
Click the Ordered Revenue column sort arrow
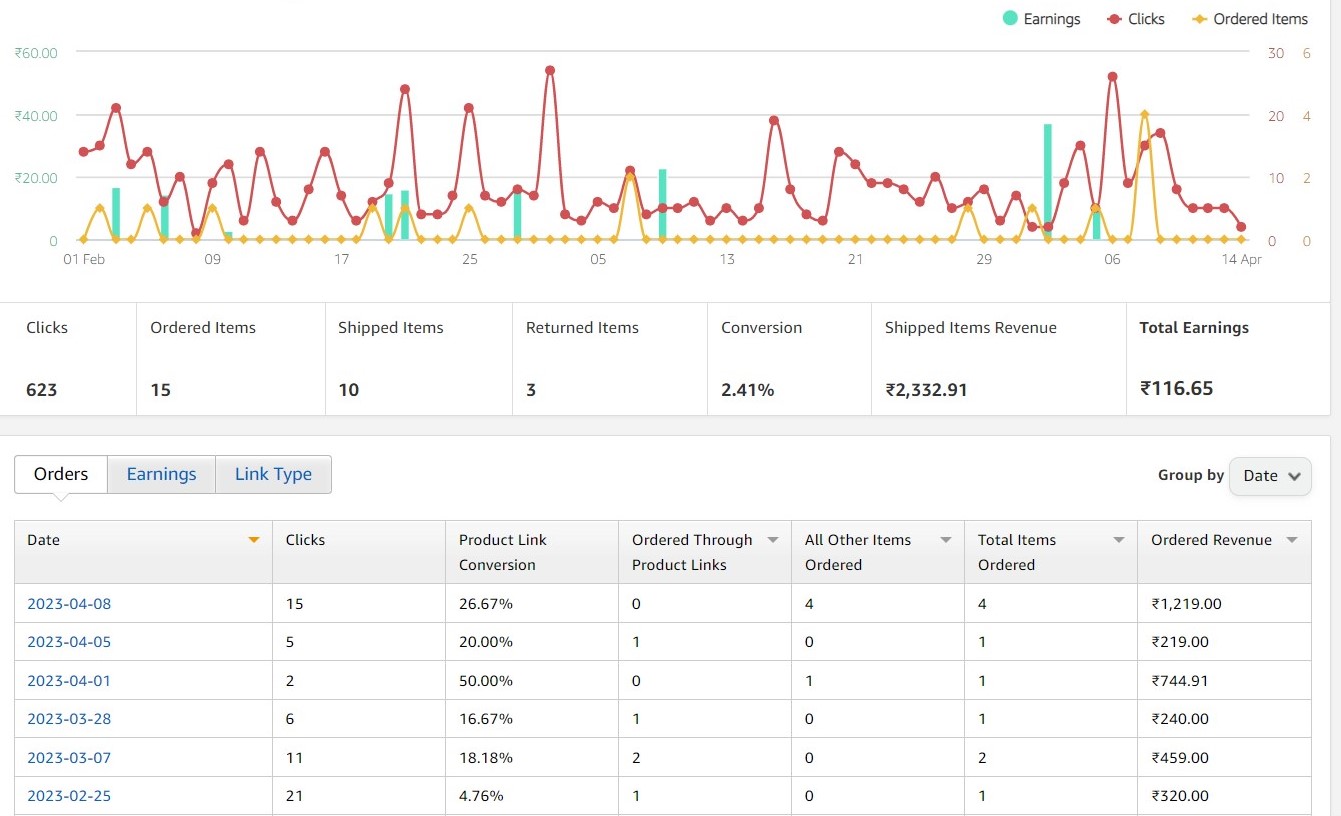1291,539
